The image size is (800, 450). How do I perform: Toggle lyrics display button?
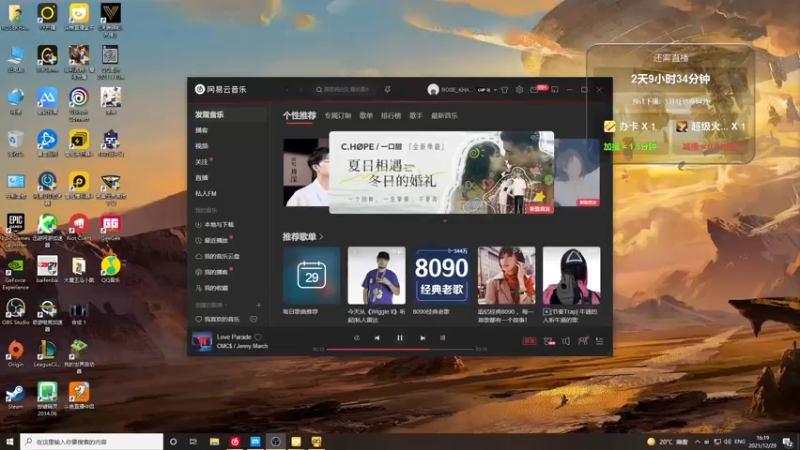[442, 338]
